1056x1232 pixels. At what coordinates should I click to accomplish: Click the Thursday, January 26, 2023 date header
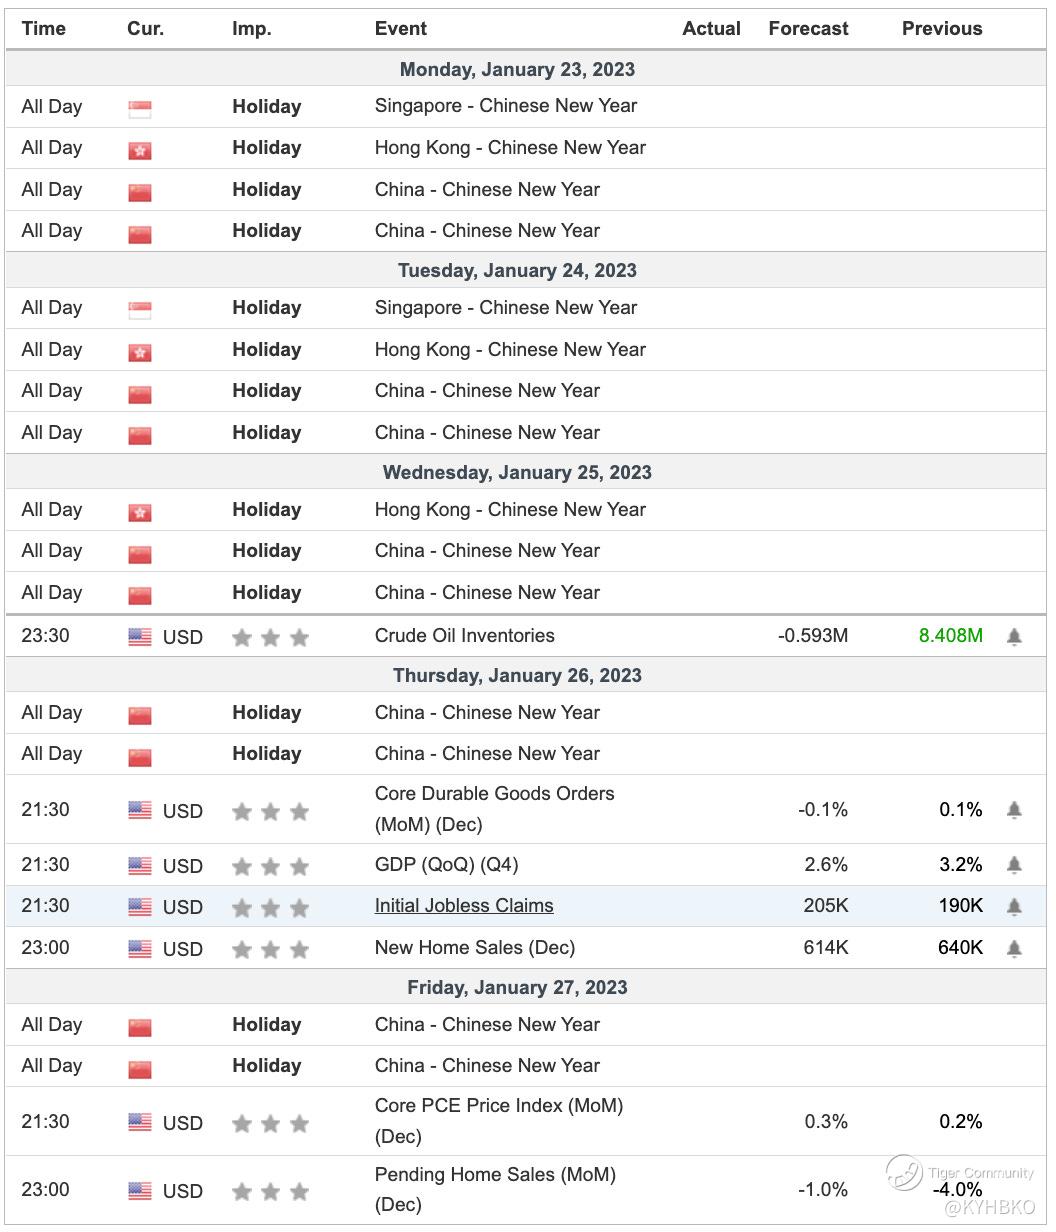point(517,675)
